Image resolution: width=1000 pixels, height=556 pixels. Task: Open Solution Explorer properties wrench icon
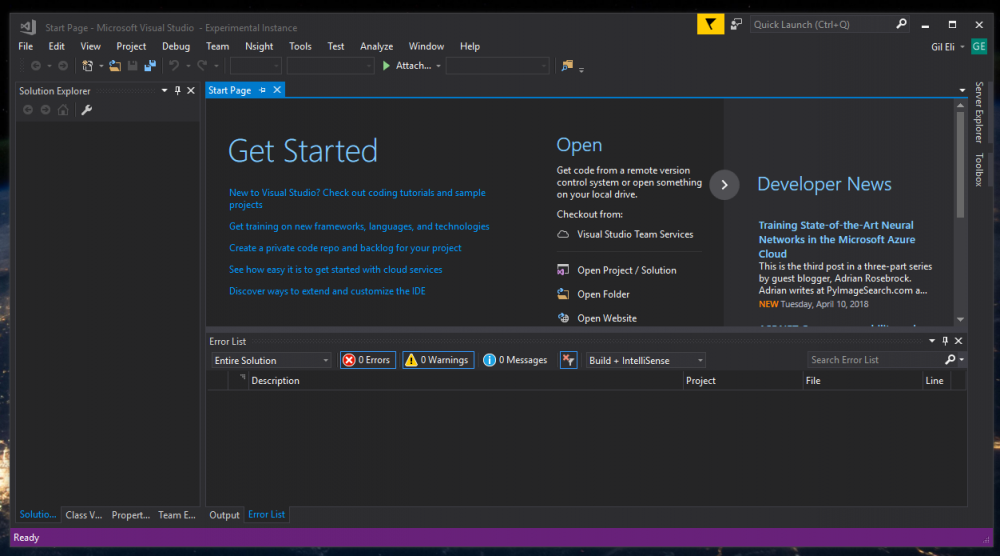(87, 110)
